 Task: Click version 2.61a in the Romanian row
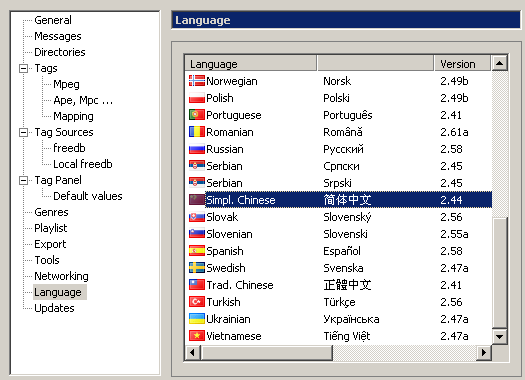[x=454, y=132]
